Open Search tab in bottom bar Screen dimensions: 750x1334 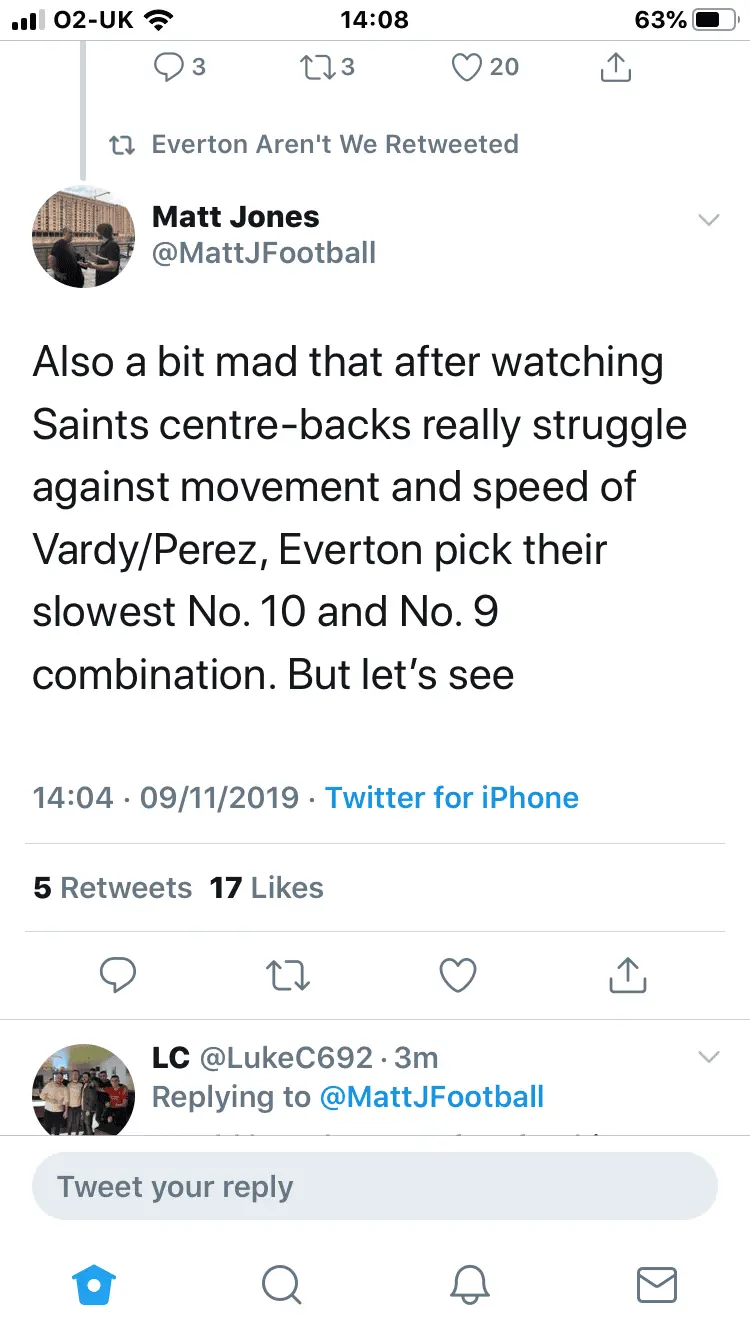281,1283
